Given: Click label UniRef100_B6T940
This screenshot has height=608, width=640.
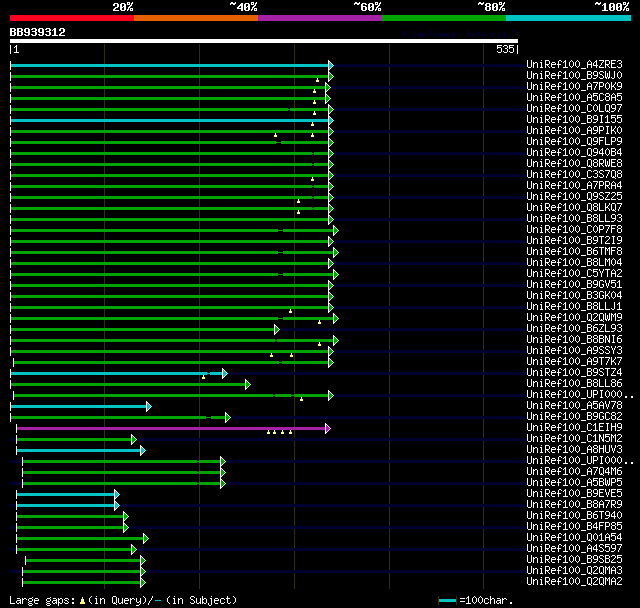Looking at the screenshot, I should [574, 516].
